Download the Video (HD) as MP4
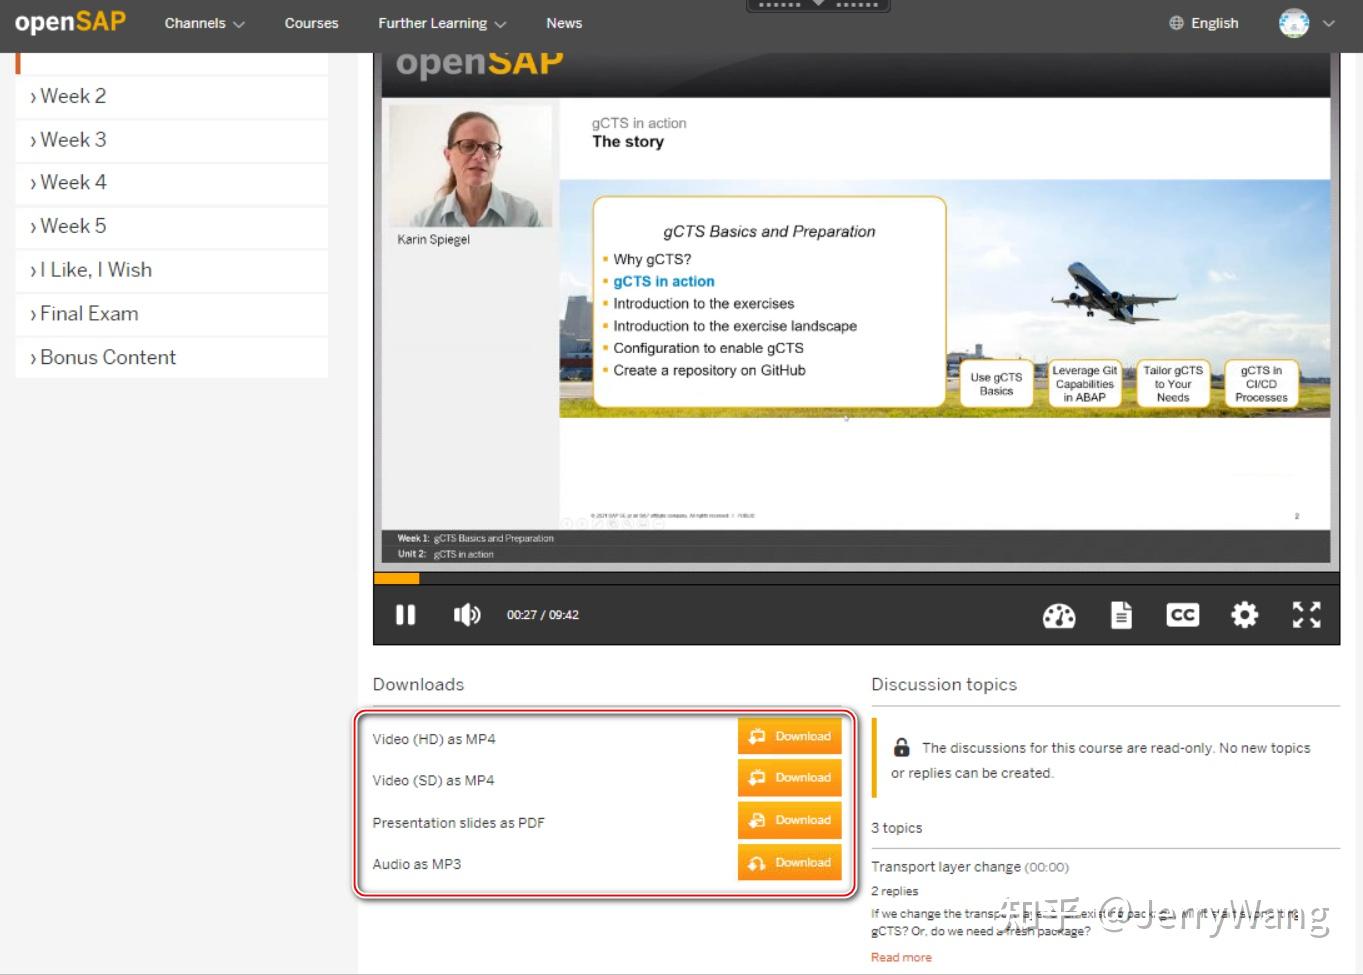The height and width of the screenshot is (975, 1363). pyautogui.click(x=789, y=736)
